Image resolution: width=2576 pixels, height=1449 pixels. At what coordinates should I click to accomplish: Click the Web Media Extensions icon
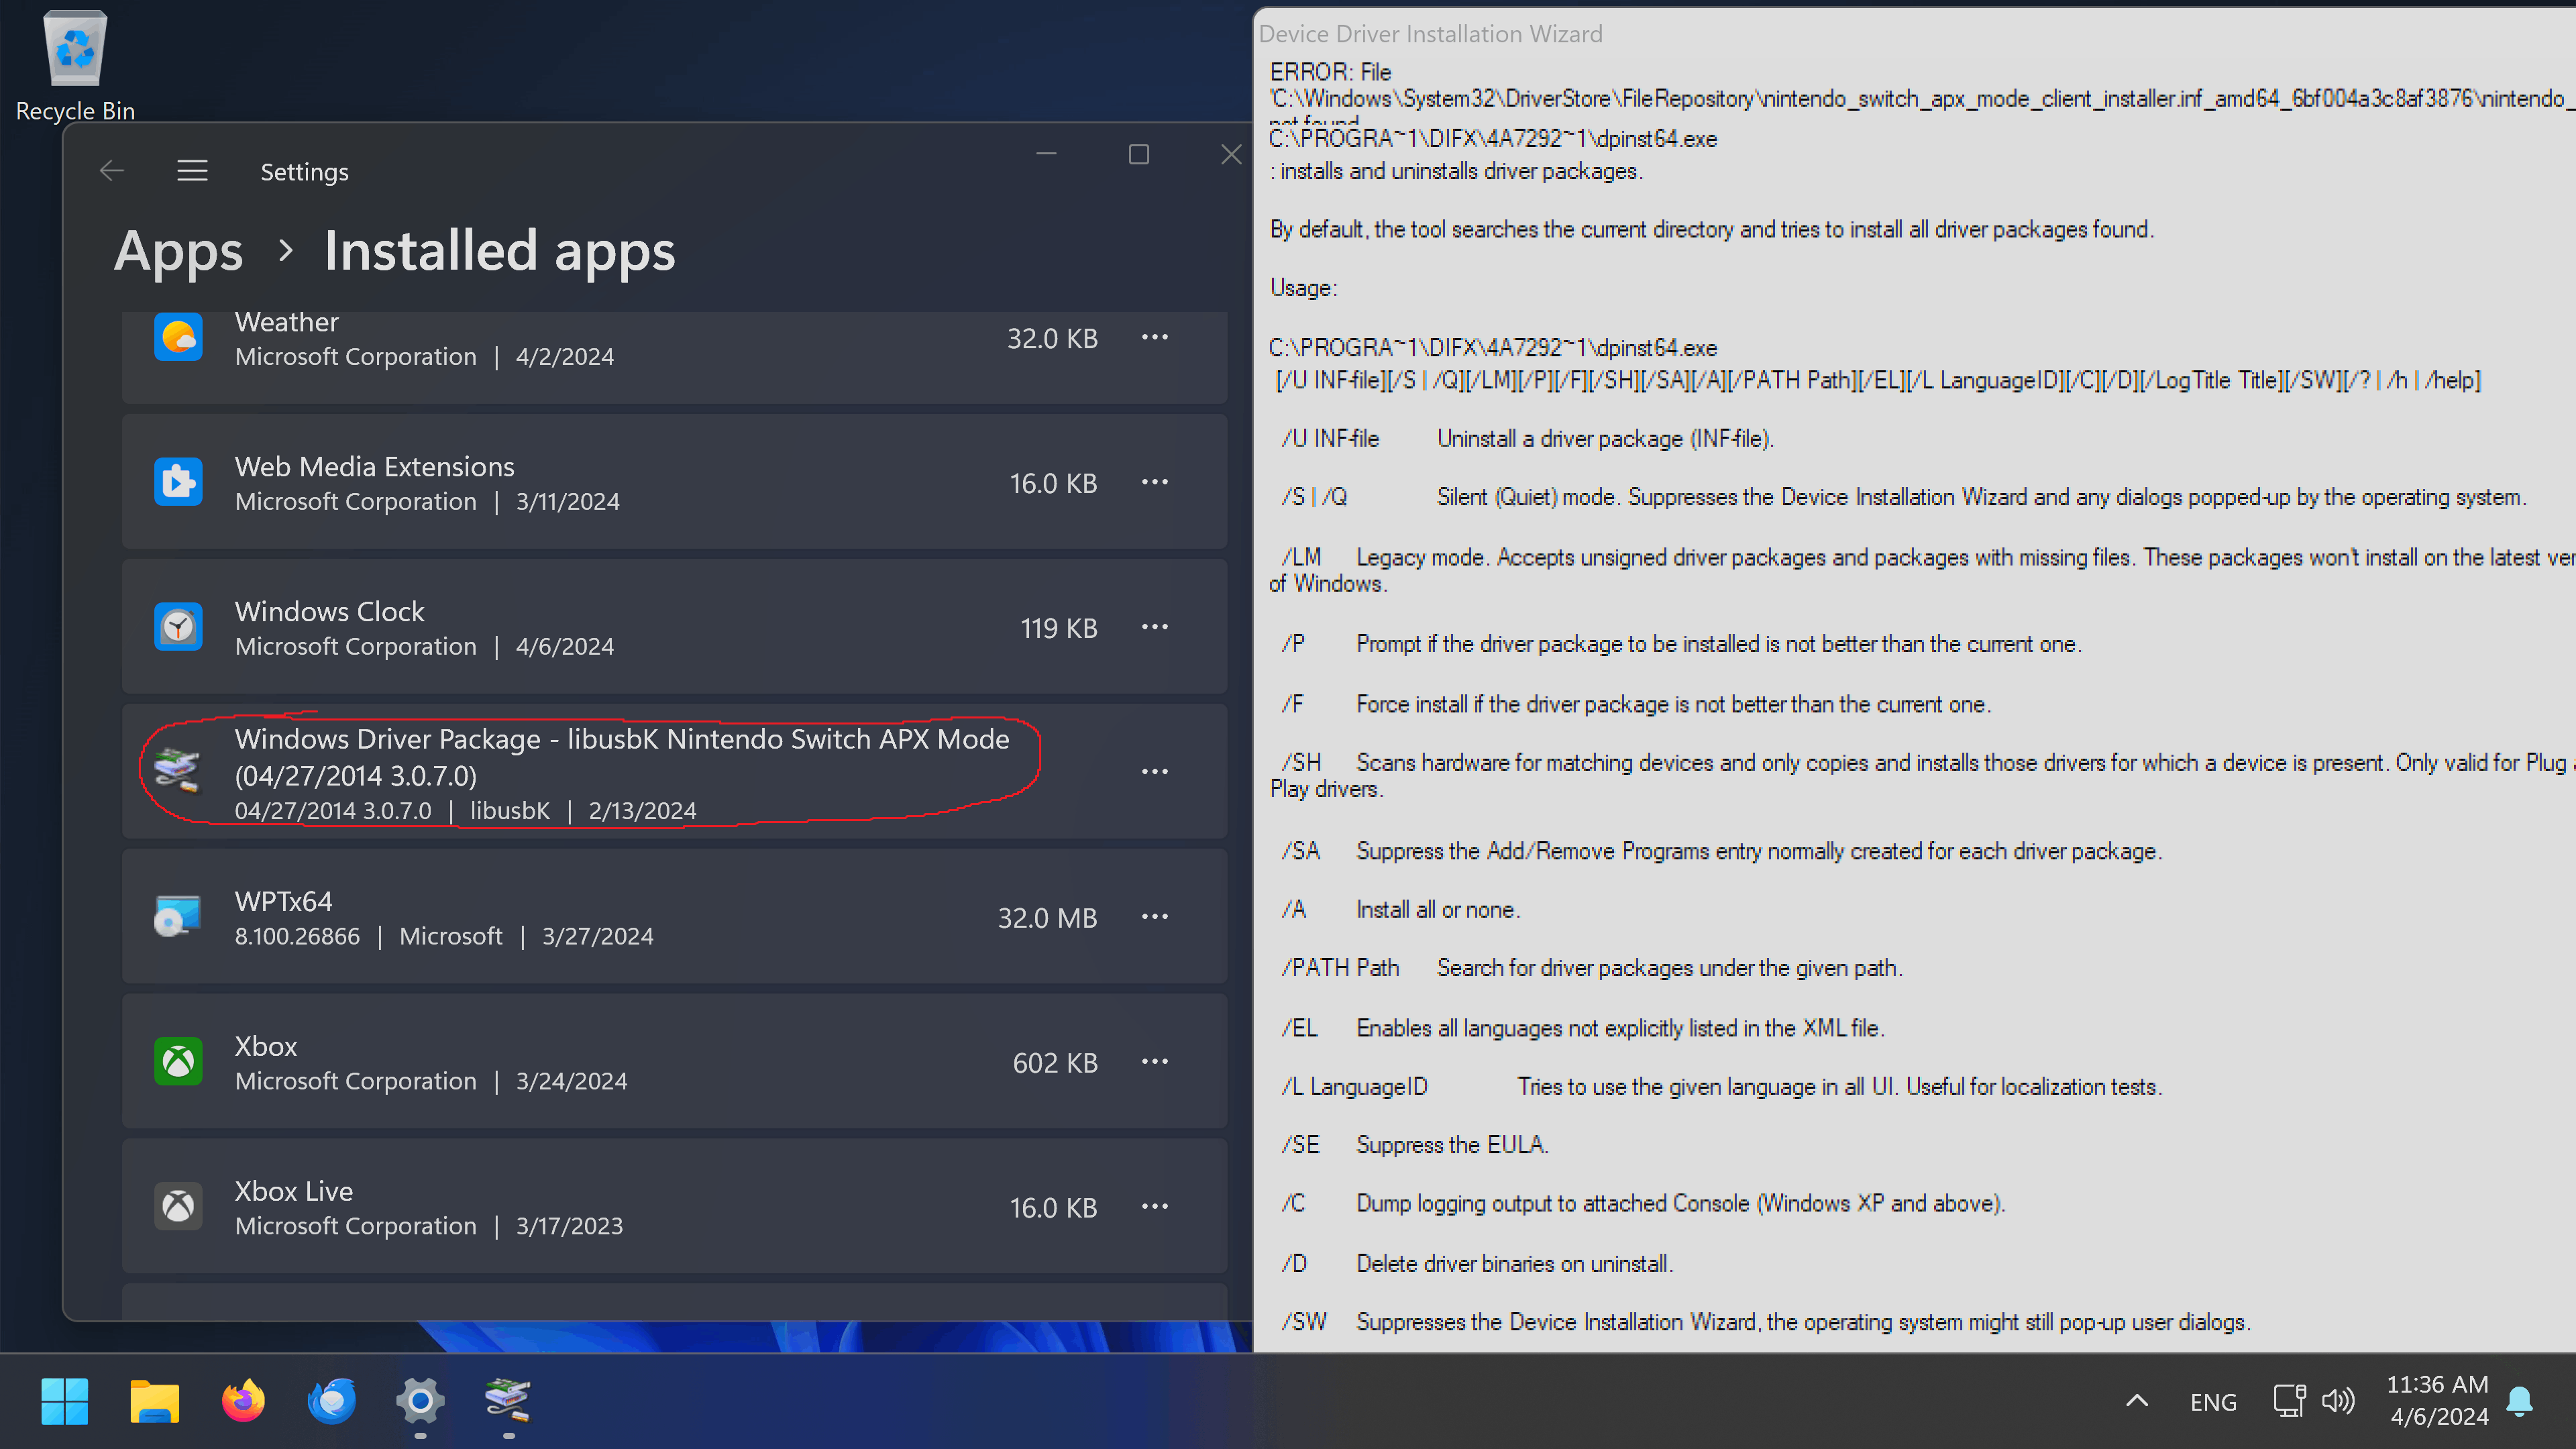coord(178,482)
